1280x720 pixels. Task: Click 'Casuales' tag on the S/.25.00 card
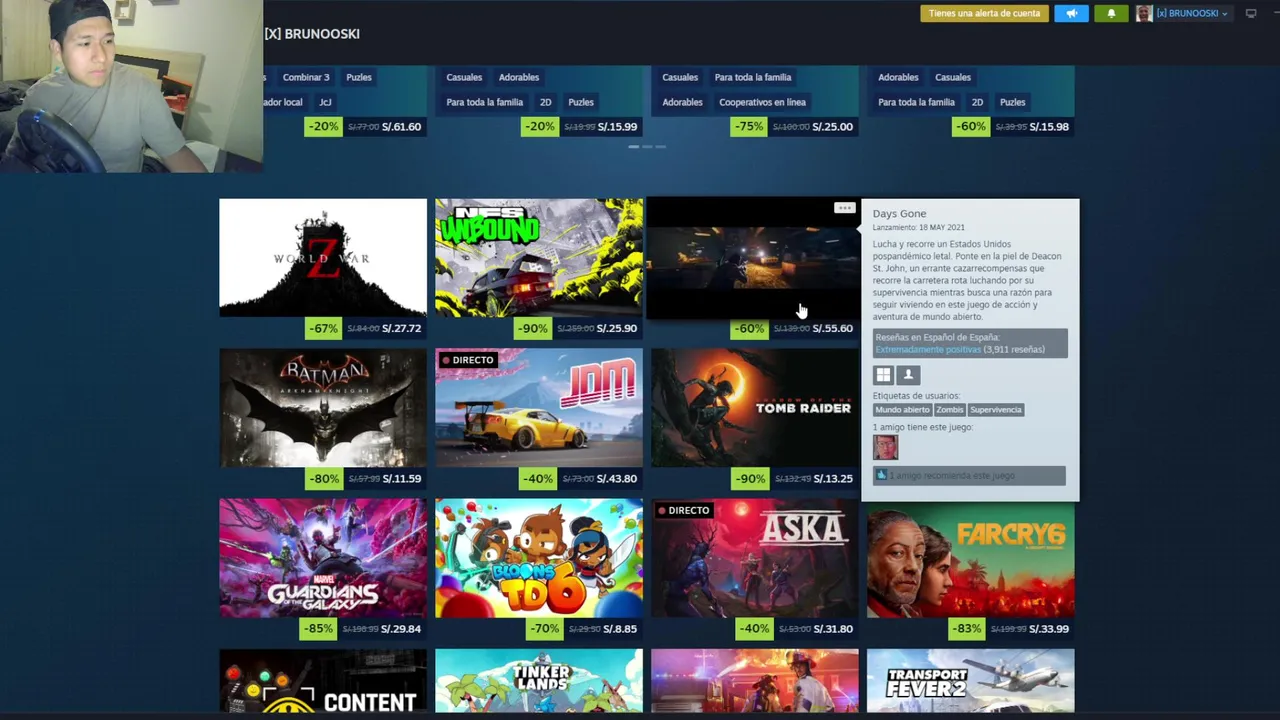[x=680, y=77]
